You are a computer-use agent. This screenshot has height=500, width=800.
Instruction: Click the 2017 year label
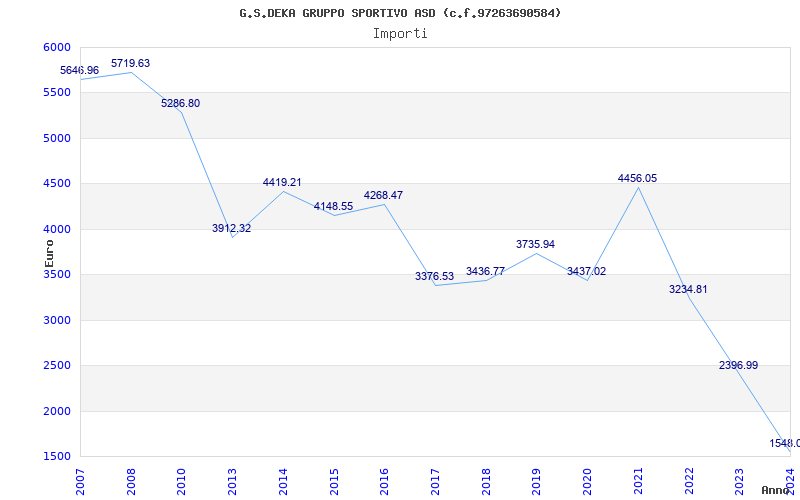(435, 481)
